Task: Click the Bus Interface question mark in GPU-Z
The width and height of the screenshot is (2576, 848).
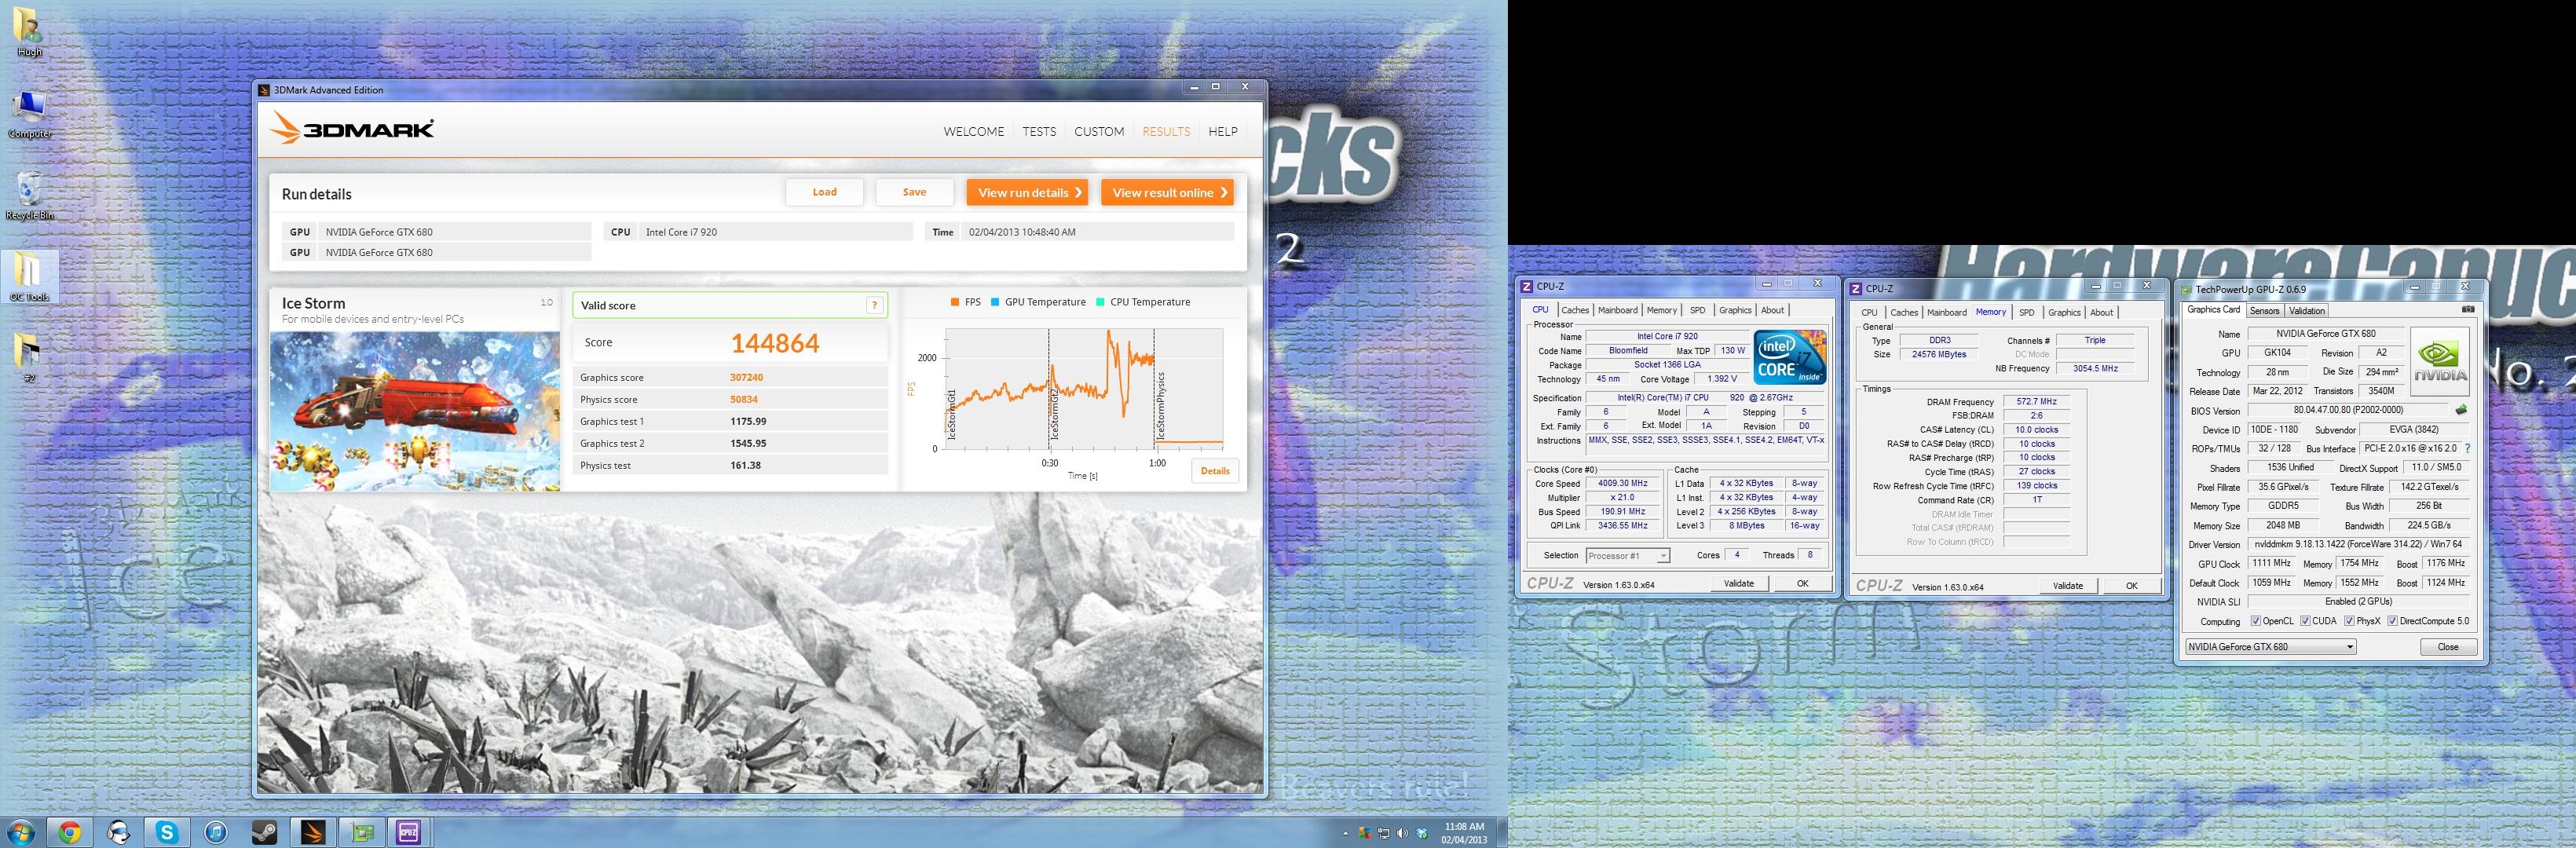Action: [x=2467, y=448]
